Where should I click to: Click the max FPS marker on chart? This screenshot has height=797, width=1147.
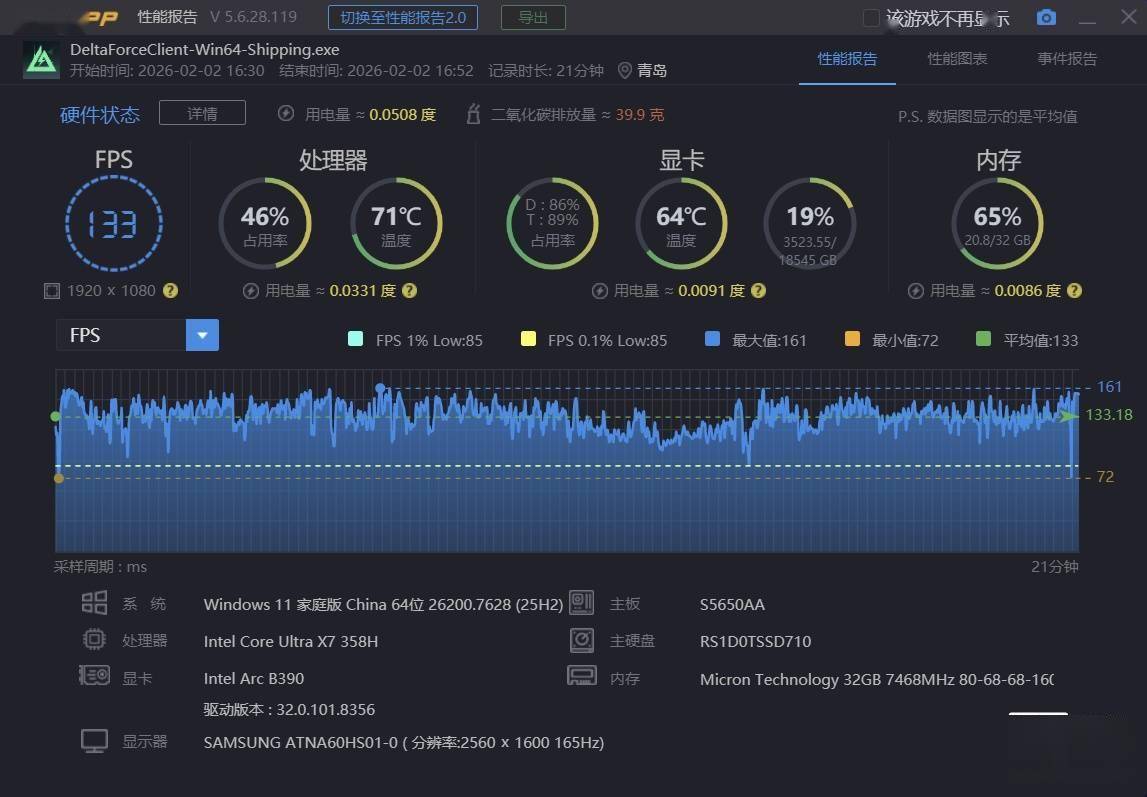pyautogui.click(x=380, y=387)
